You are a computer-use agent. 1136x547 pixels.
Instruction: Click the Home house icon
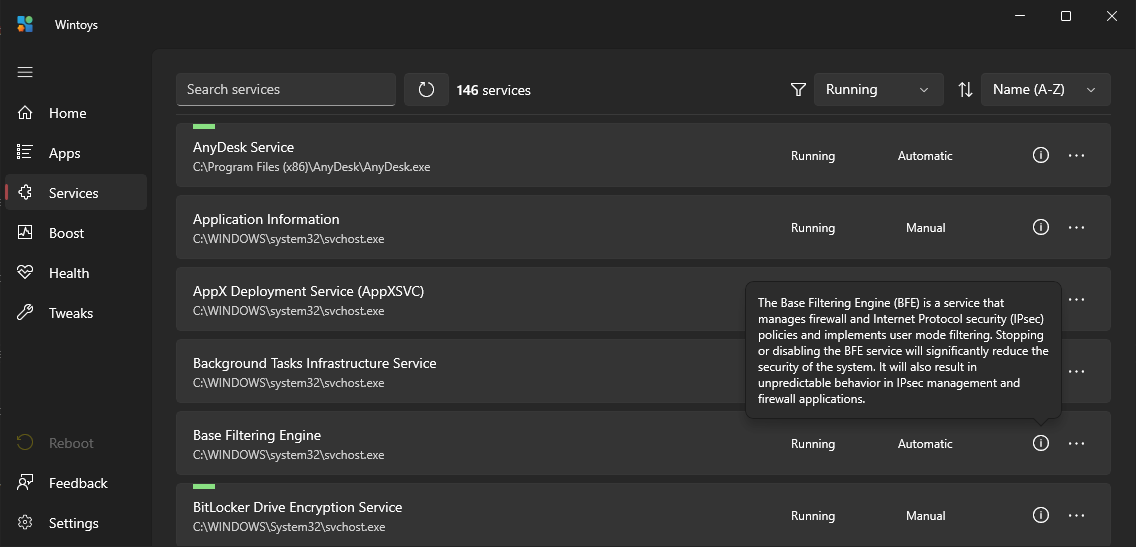(25, 113)
